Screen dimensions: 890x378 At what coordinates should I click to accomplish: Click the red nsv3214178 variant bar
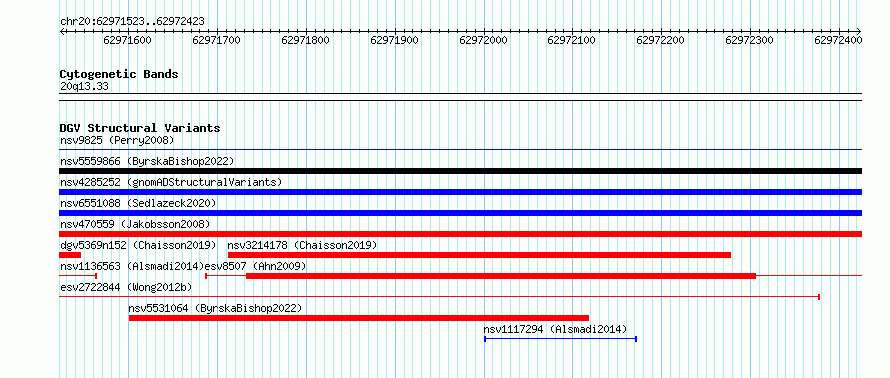(x=479, y=255)
